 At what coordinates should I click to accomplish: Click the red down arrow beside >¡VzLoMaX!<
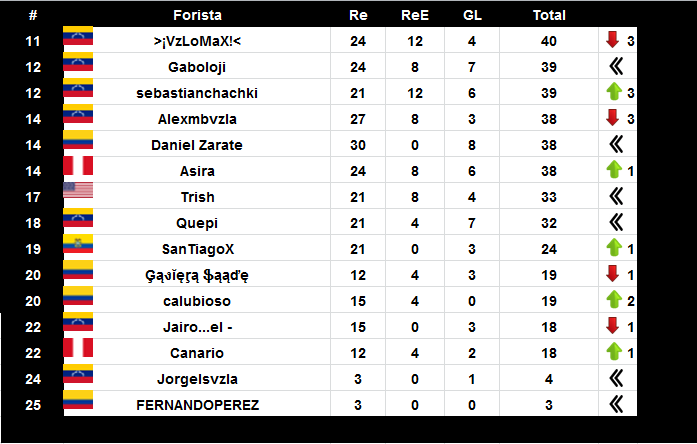coord(613,40)
